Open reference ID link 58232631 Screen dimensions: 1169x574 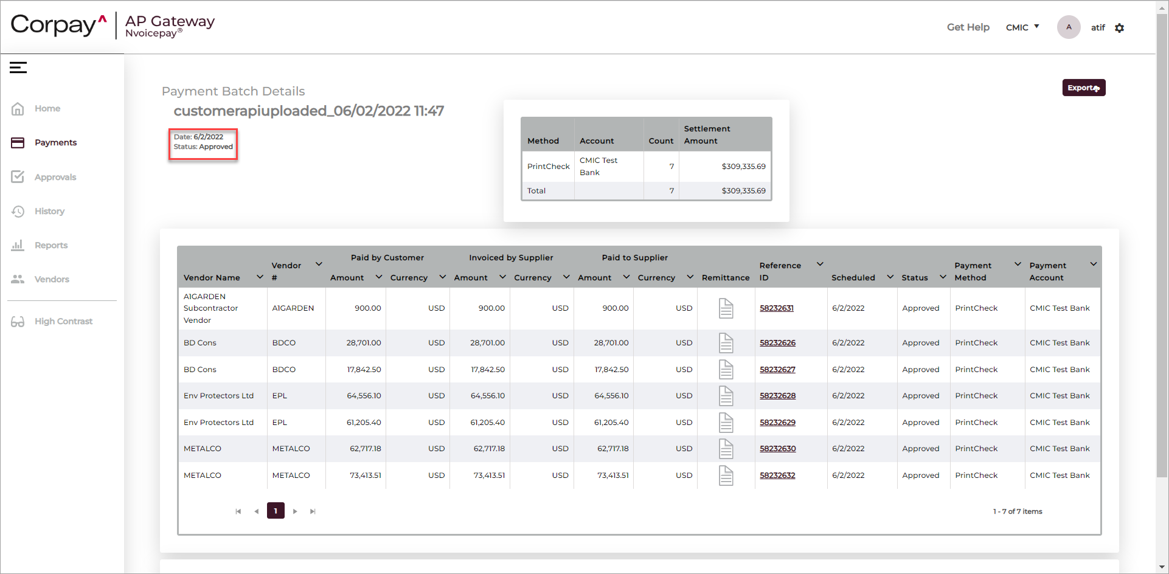(x=777, y=308)
